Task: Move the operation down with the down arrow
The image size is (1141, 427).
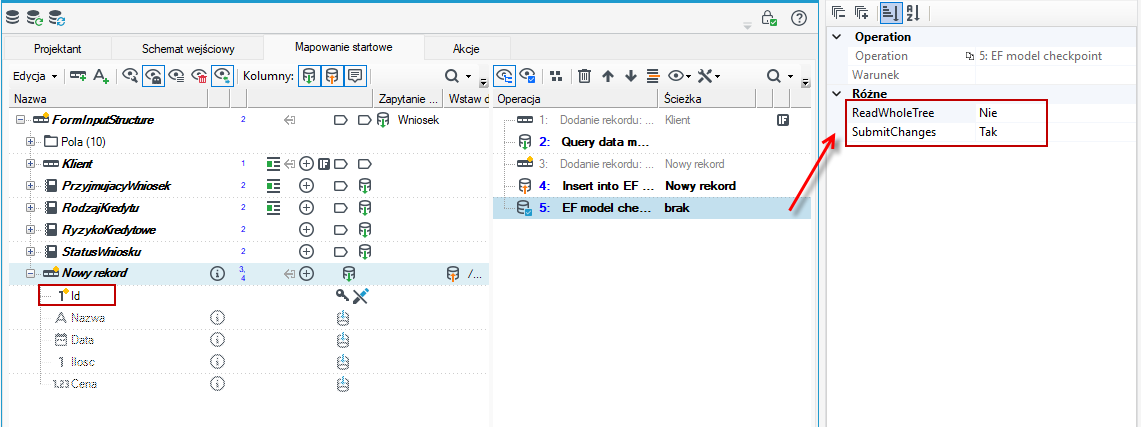Action: coord(631,76)
